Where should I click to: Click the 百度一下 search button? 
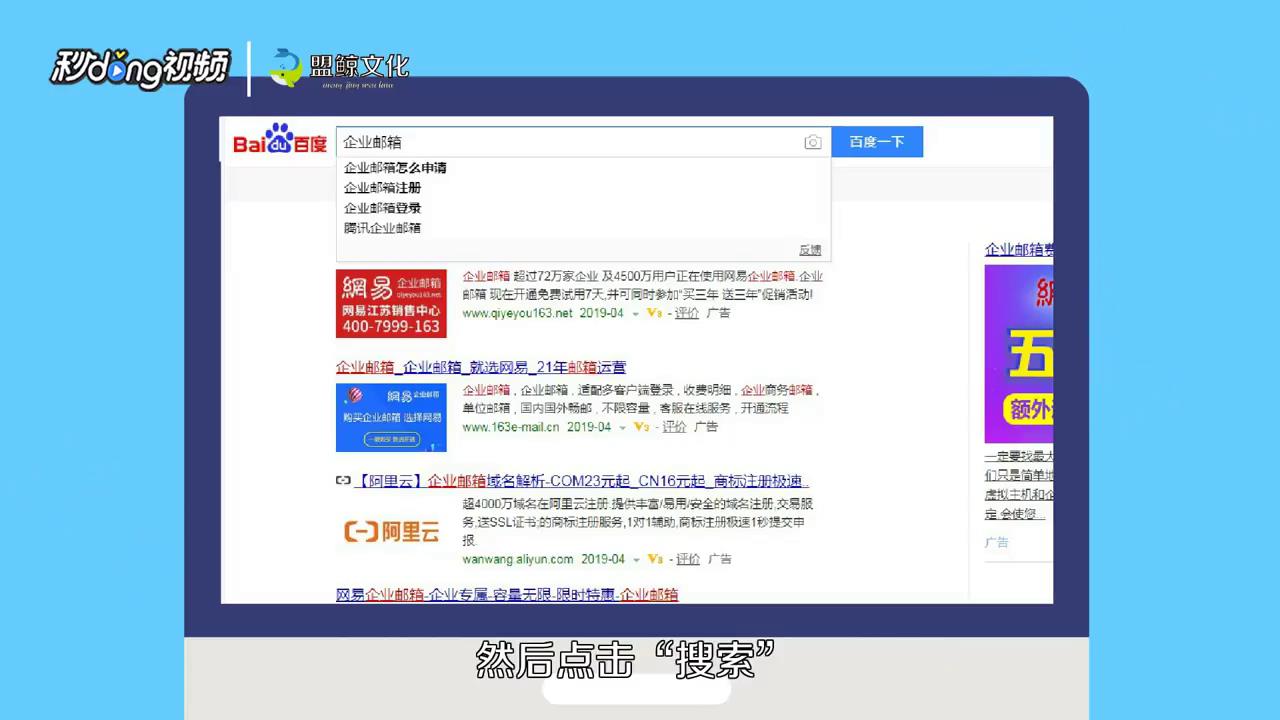(877, 142)
